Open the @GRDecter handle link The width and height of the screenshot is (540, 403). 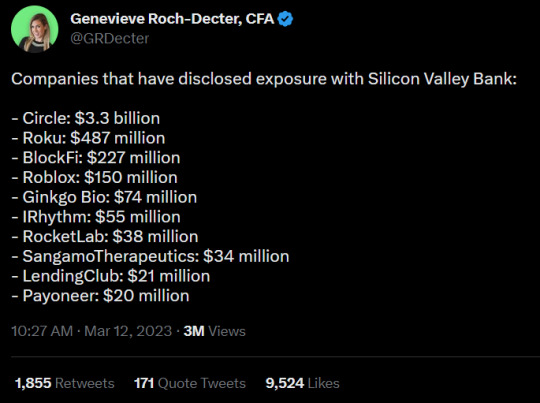[110, 38]
